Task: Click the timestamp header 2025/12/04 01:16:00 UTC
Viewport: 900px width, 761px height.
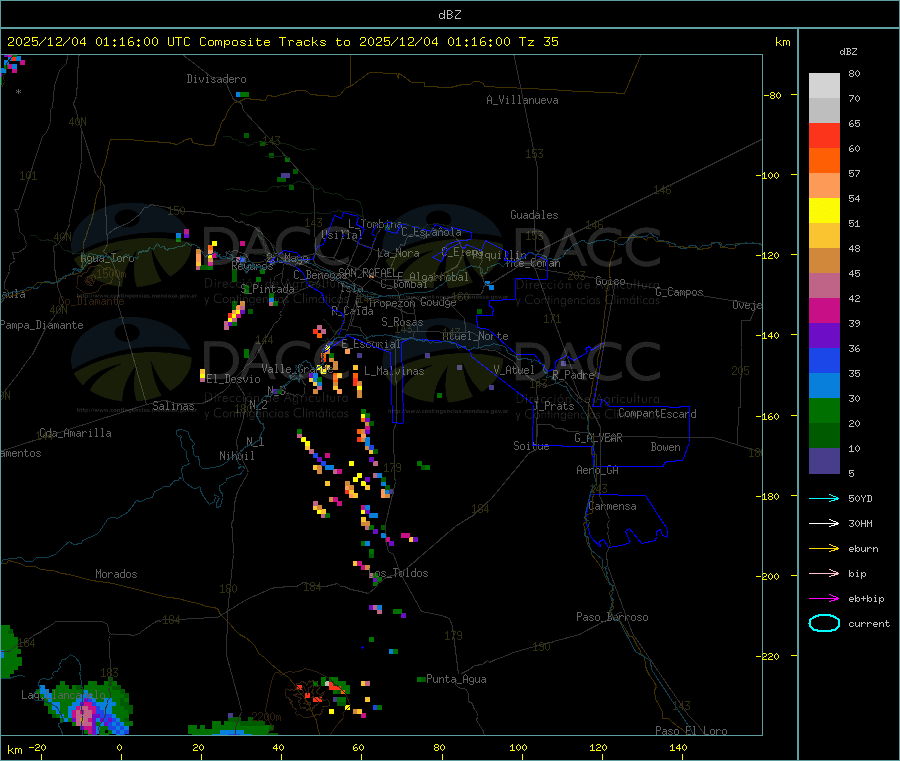Action: tap(99, 42)
